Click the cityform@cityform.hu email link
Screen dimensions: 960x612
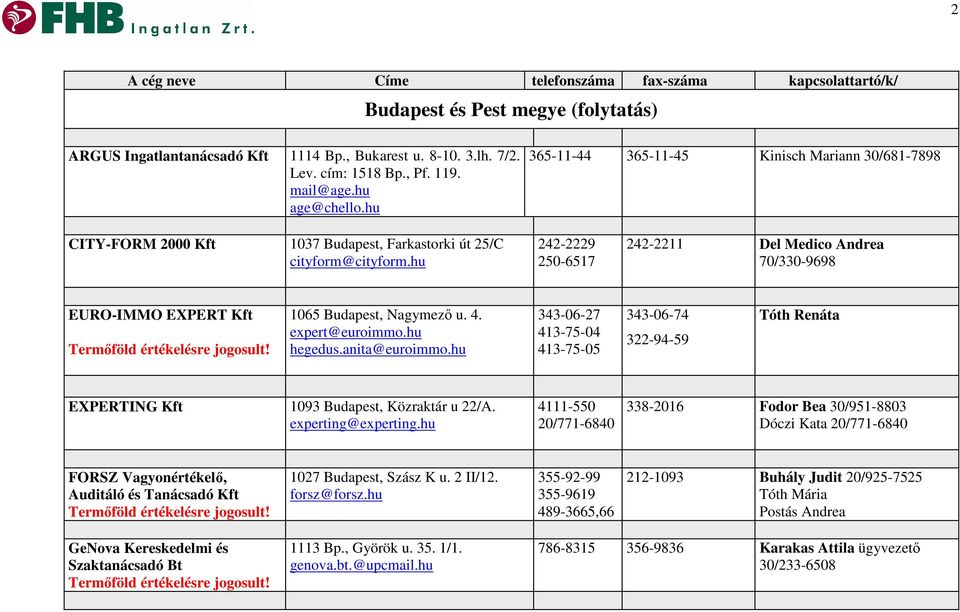coord(358,261)
